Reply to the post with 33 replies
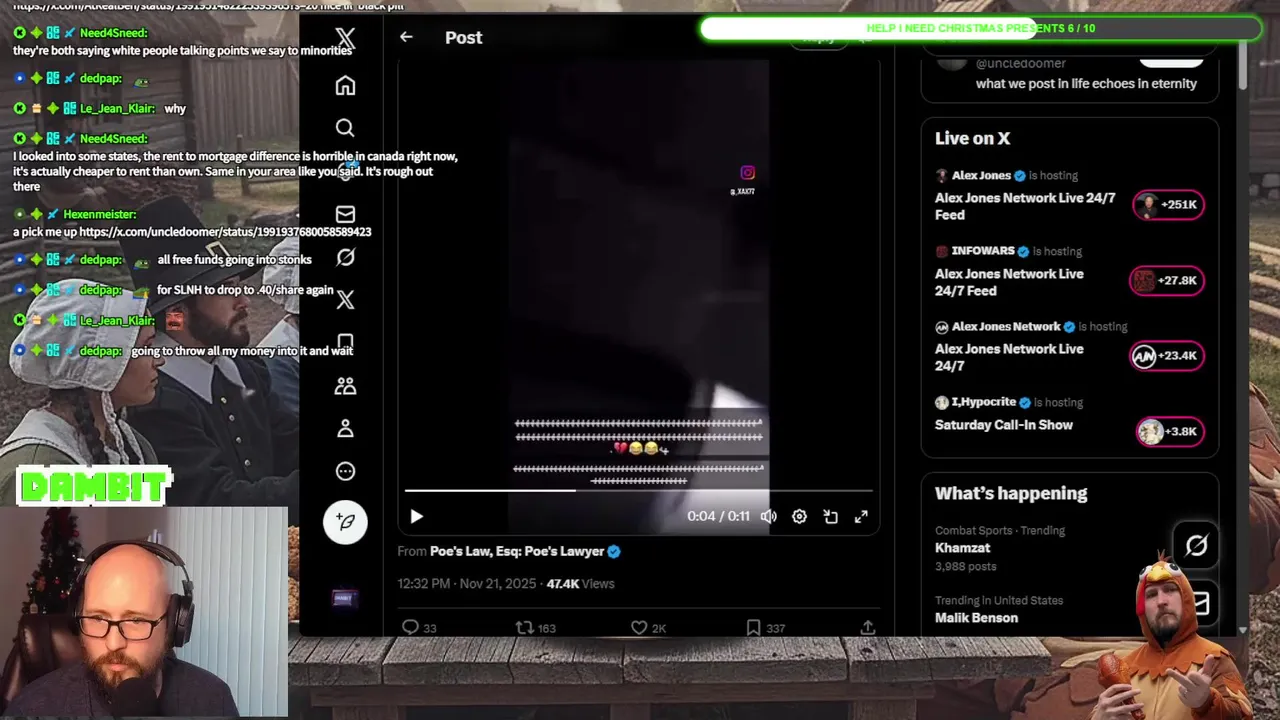 (419, 627)
